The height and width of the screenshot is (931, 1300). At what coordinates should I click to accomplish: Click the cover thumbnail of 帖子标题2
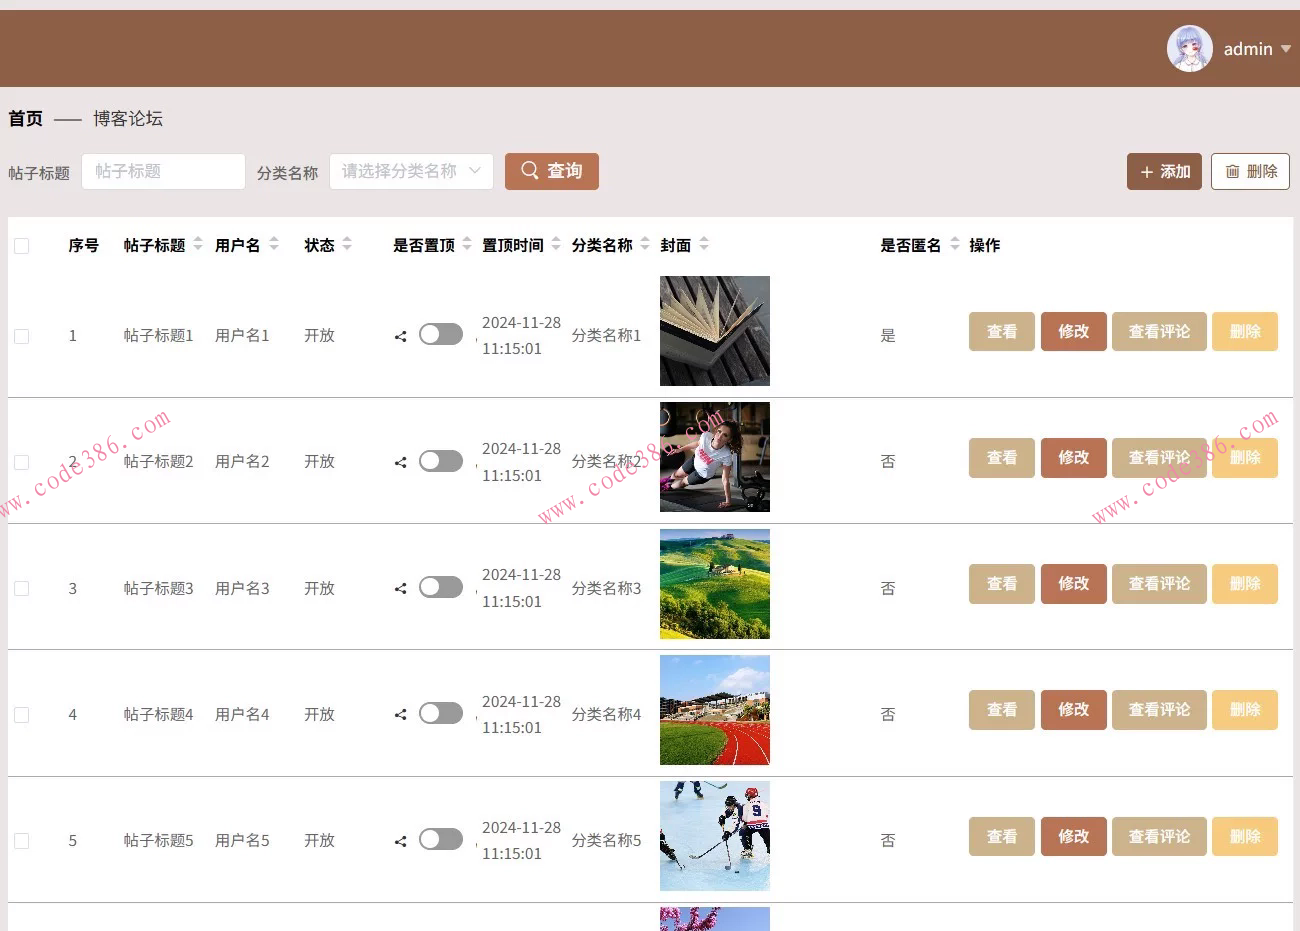[x=714, y=457]
